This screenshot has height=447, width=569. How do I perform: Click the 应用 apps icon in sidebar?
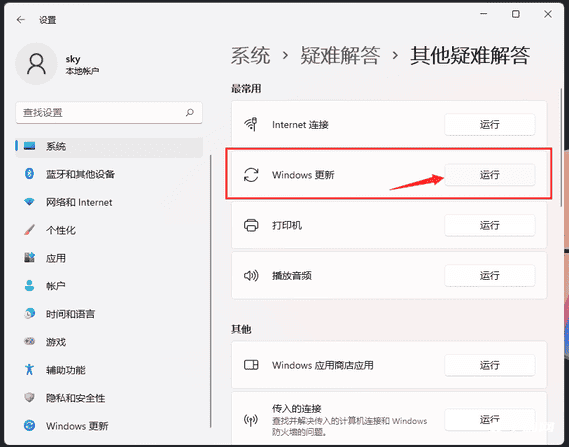pos(29,258)
